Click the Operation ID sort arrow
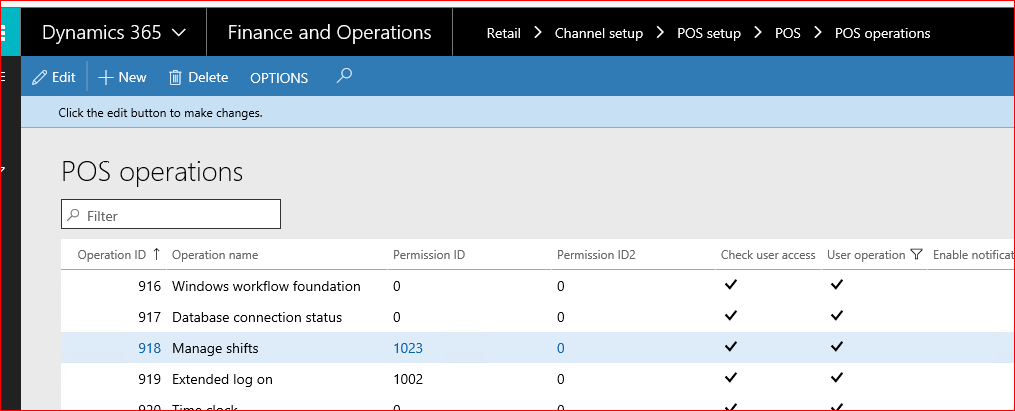1015x411 pixels. click(x=156, y=255)
